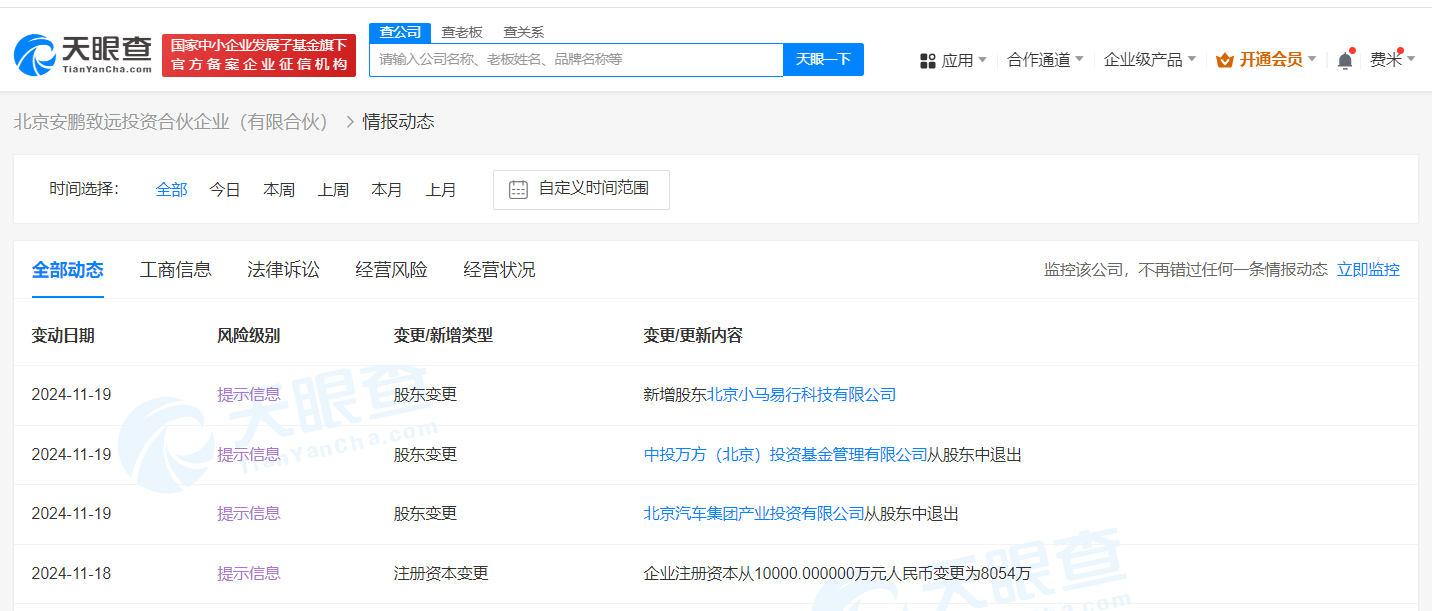This screenshot has width=1432, height=611.
Task: Click the 应用 grid icon
Action: pyautogui.click(x=927, y=60)
